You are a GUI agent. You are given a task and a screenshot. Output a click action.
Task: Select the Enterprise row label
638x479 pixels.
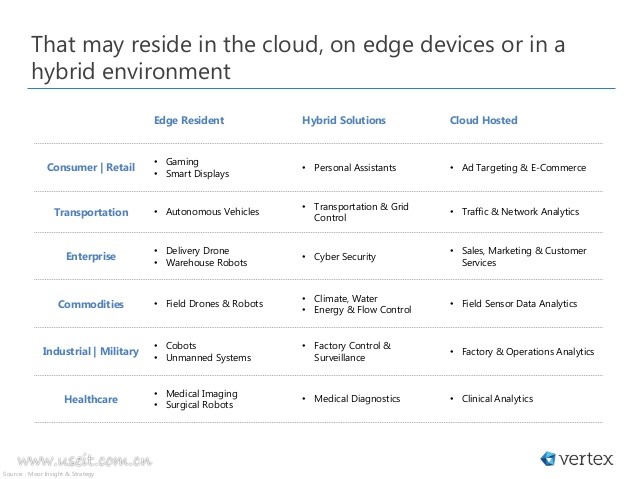point(91,256)
